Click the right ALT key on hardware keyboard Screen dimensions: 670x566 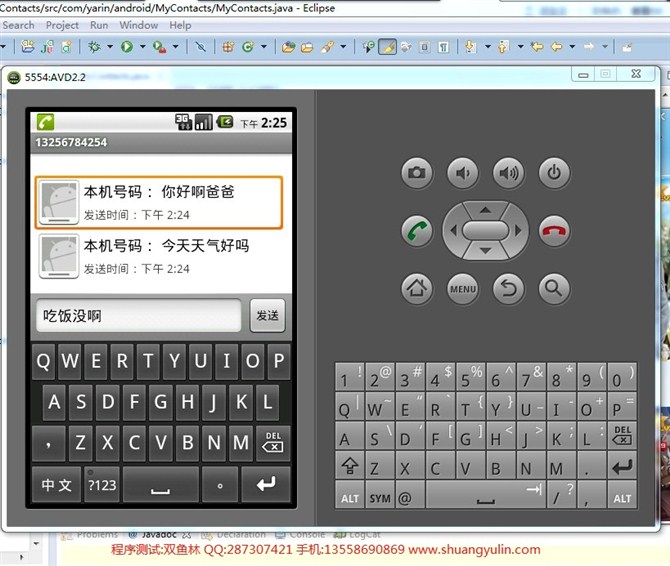tap(622, 496)
